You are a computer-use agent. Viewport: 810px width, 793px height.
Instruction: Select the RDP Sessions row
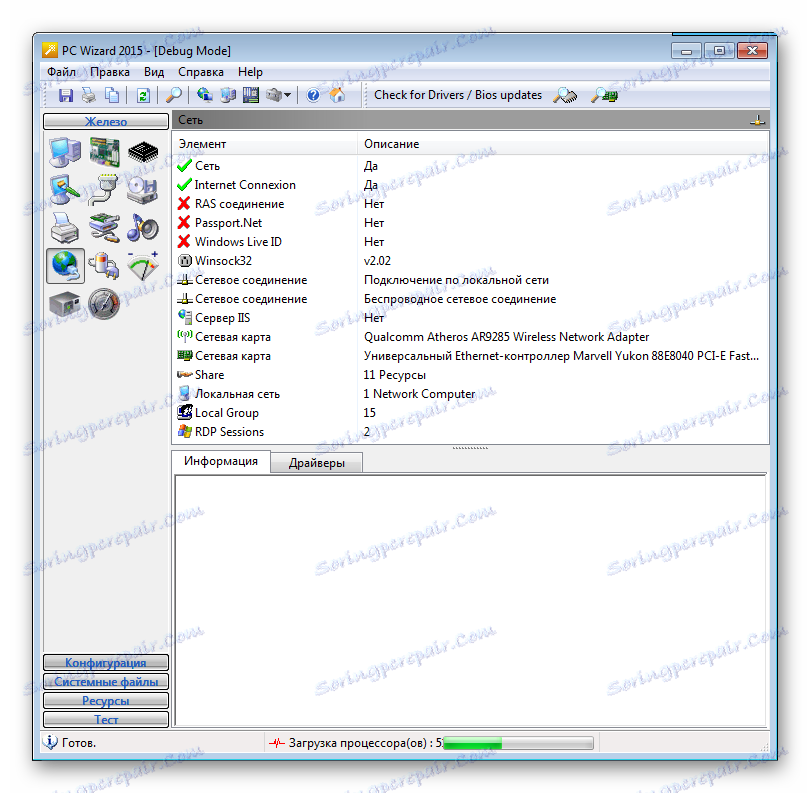pos(470,432)
